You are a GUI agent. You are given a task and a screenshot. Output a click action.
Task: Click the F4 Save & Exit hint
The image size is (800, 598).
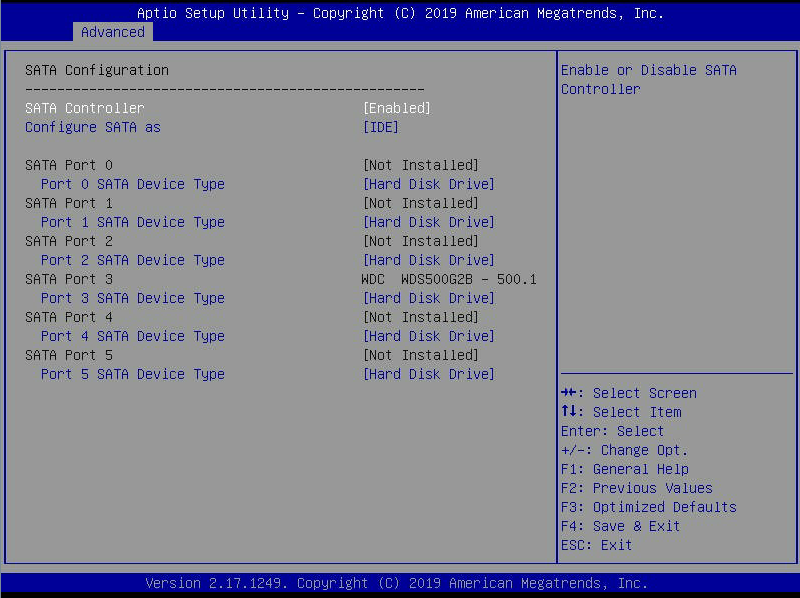coord(620,526)
